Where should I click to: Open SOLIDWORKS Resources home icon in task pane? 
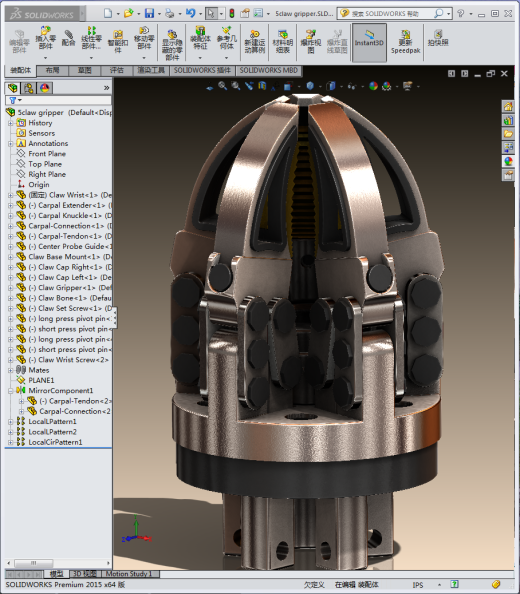click(x=508, y=106)
